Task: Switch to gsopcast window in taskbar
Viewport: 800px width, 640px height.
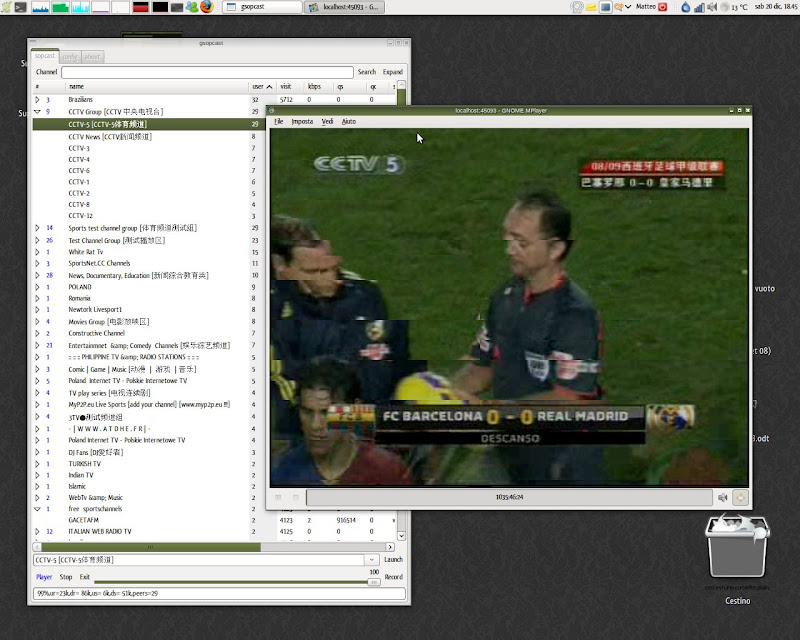Action: pos(262,7)
